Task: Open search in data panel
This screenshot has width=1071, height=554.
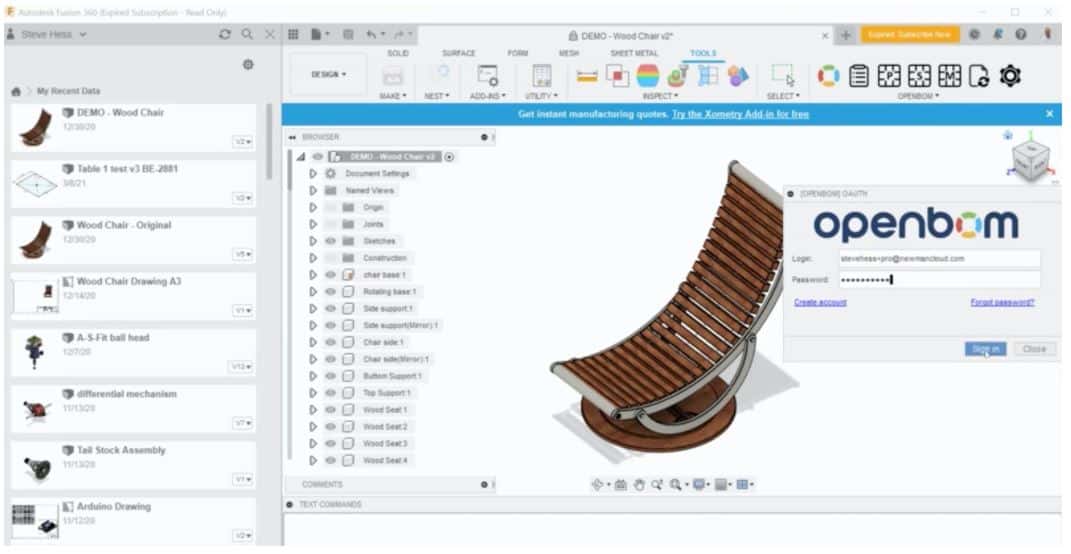Action: (247, 34)
